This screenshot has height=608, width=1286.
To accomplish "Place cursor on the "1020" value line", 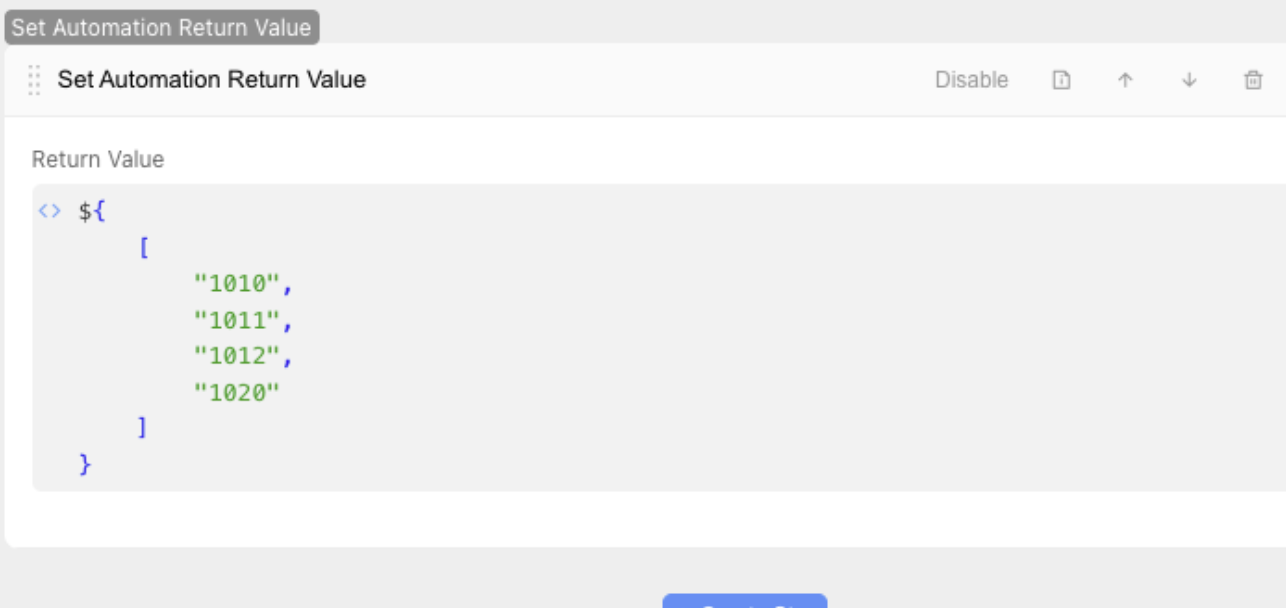I will pyautogui.click(x=236, y=392).
